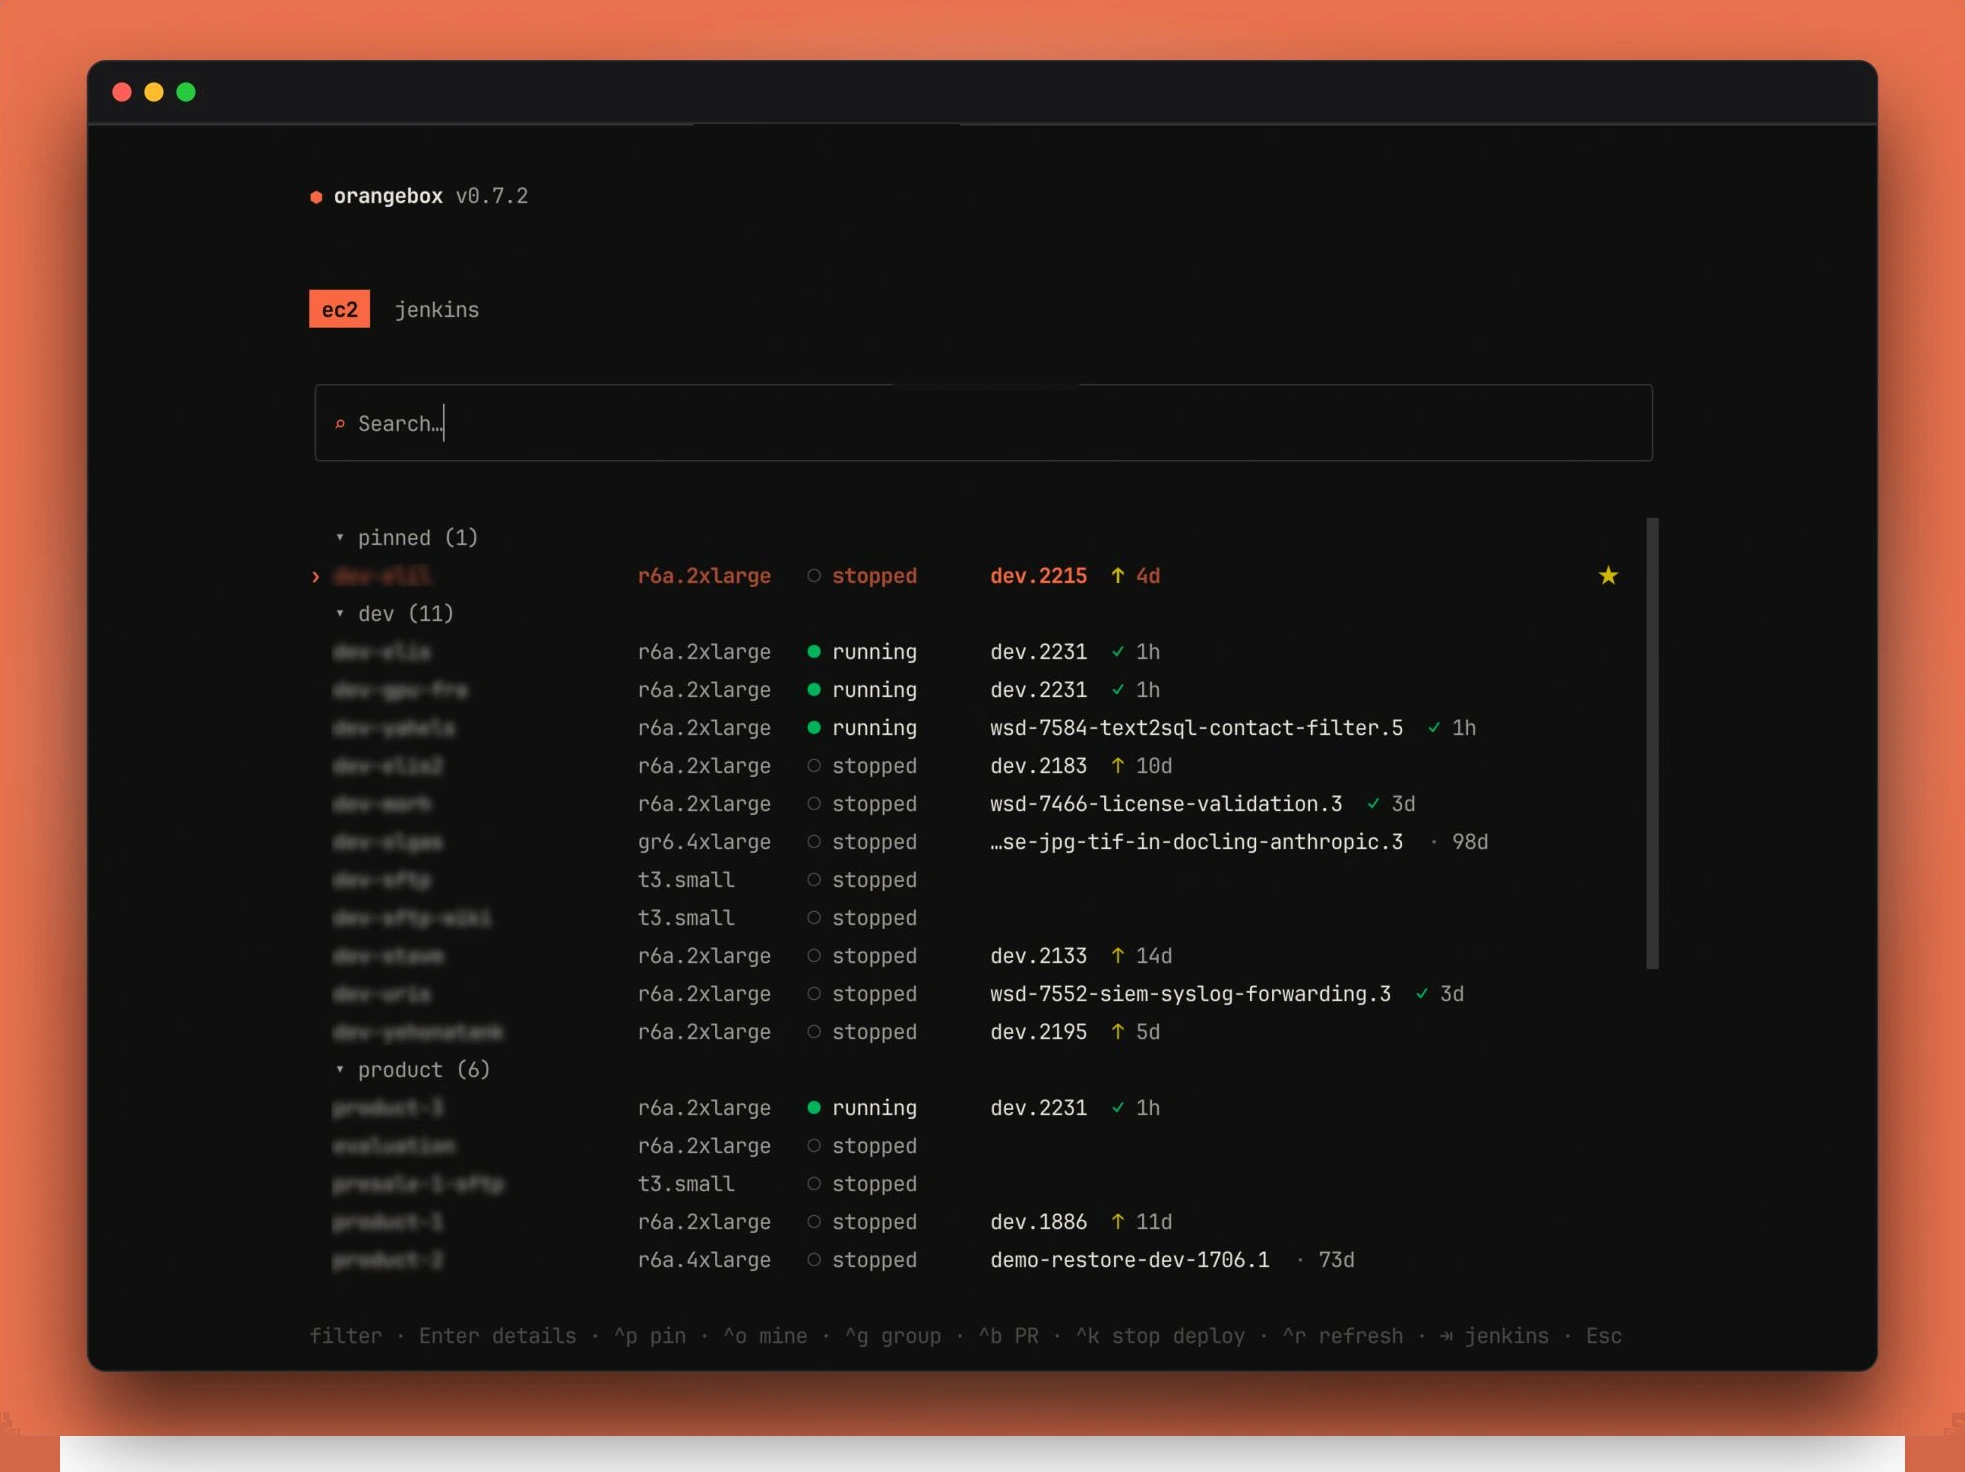The height and width of the screenshot is (1472, 1965).
Task: Click the ⇥ jenkins footer hint
Action: coord(1494,1336)
